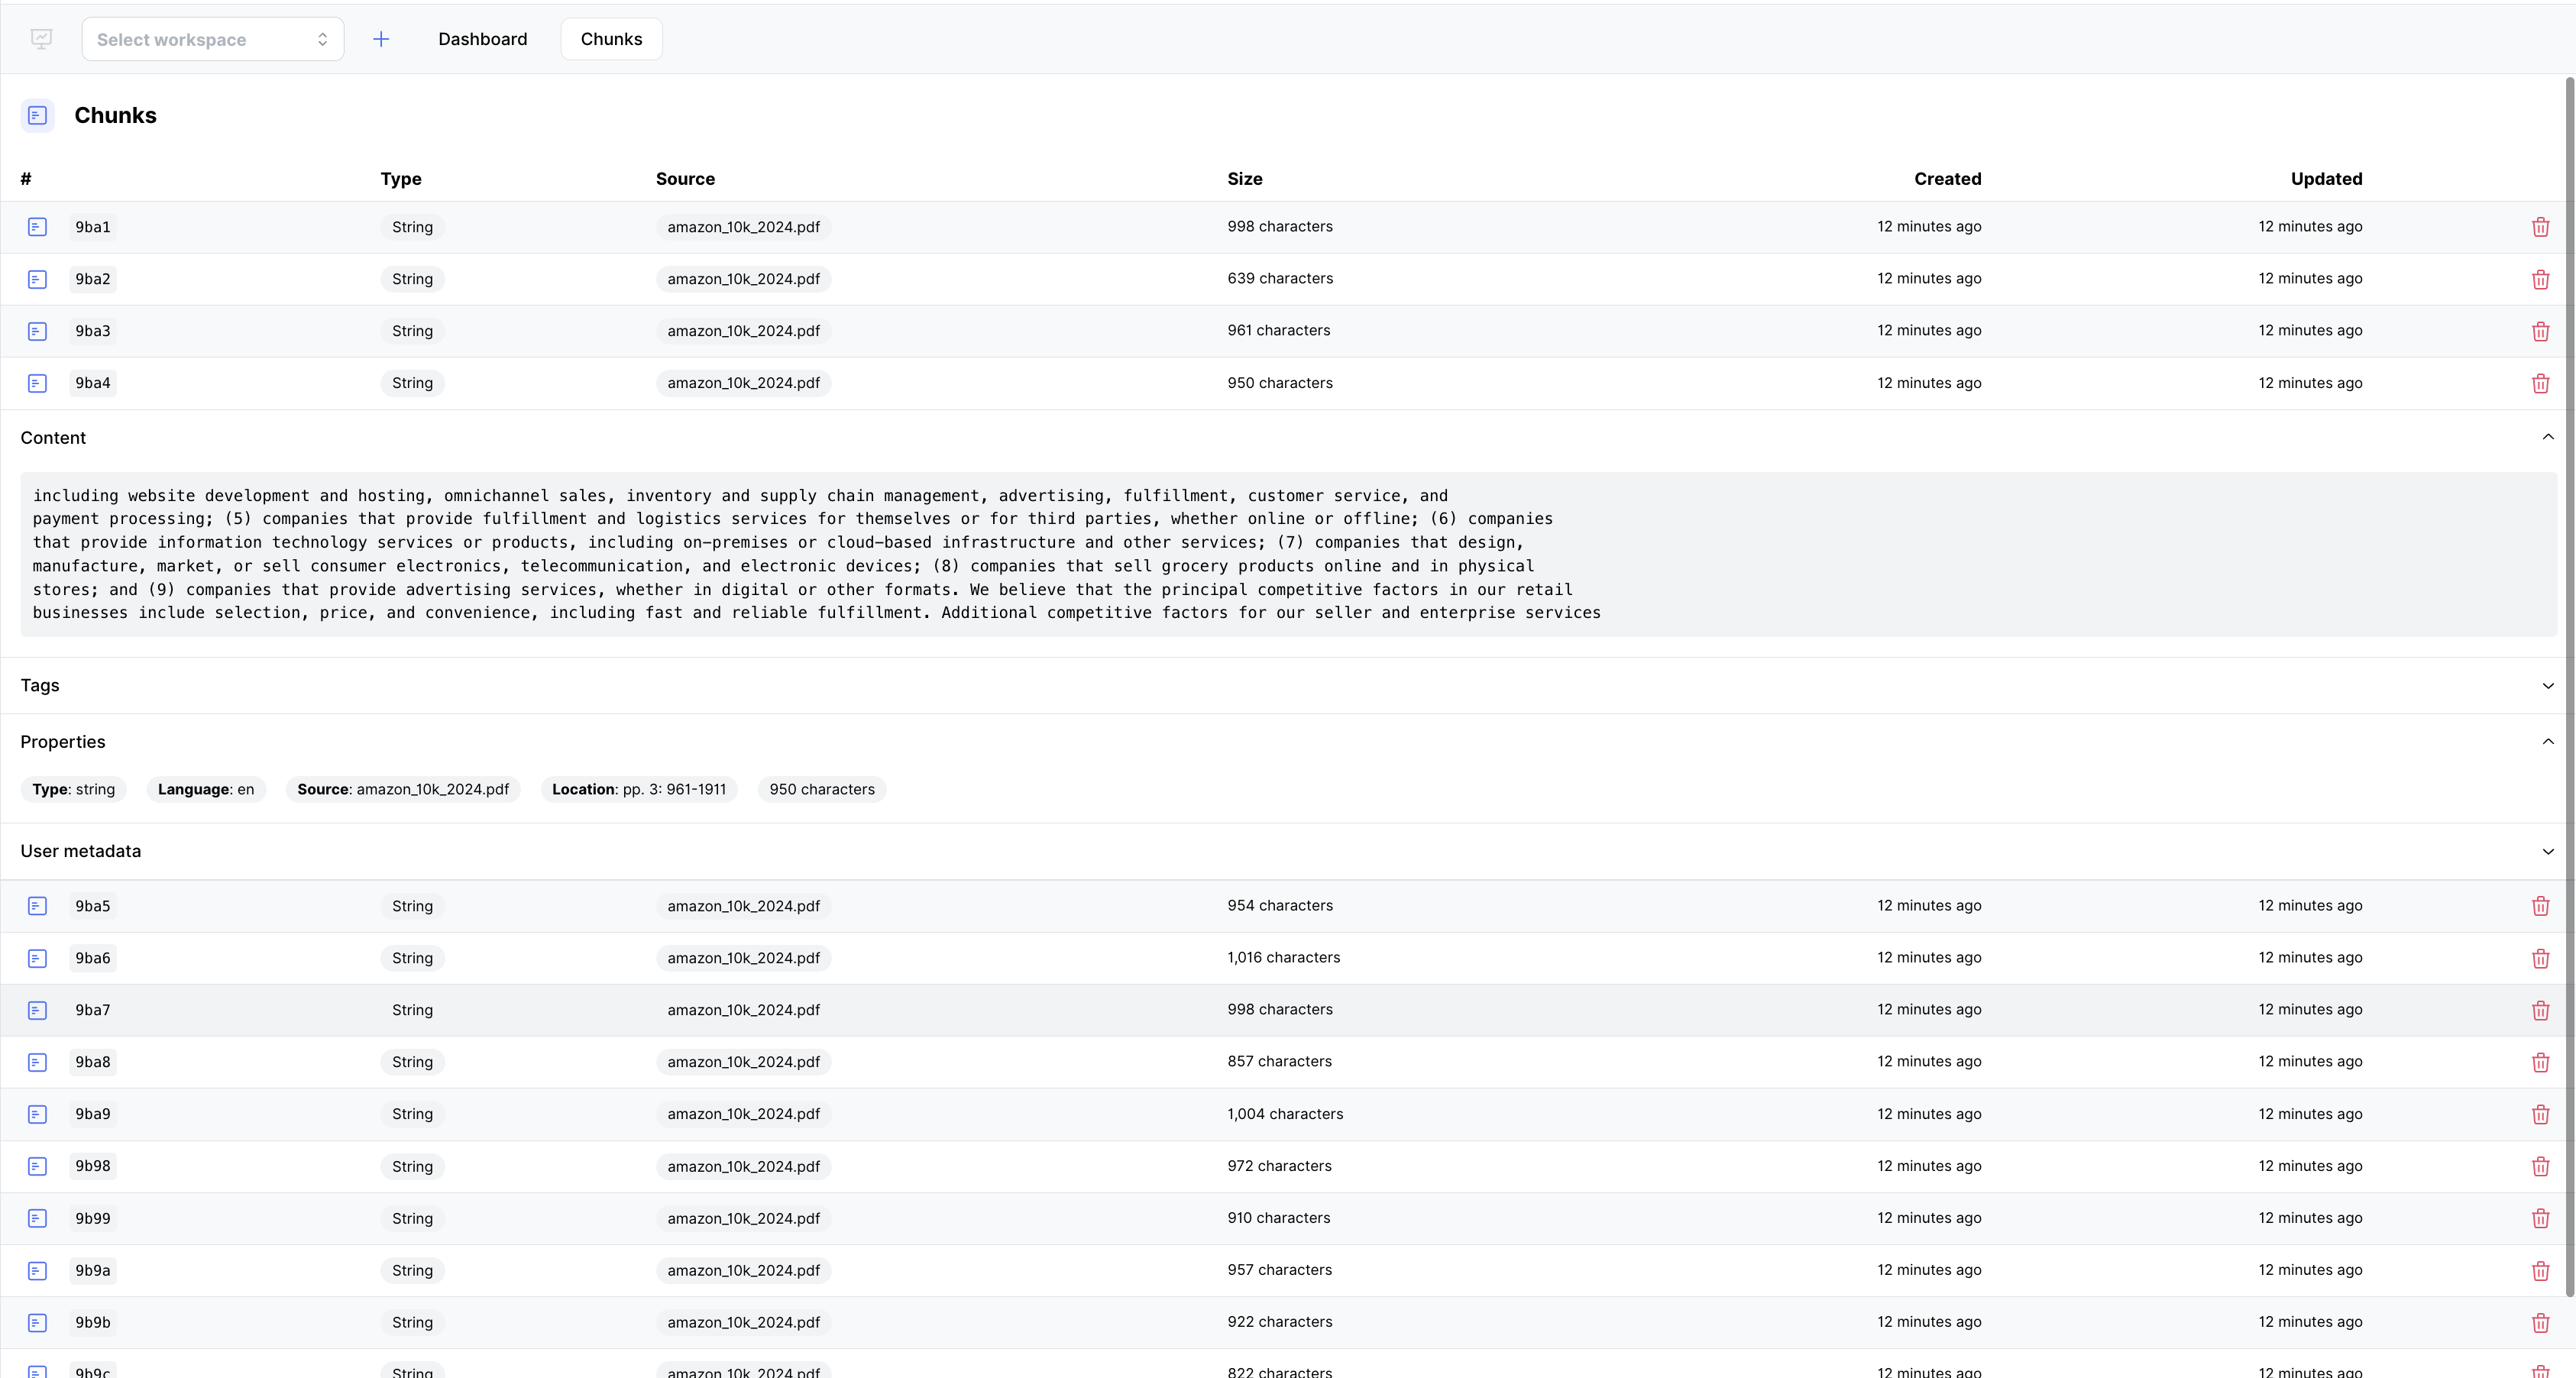Click the source file badge for 9b9b

[x=744, y=1322]
